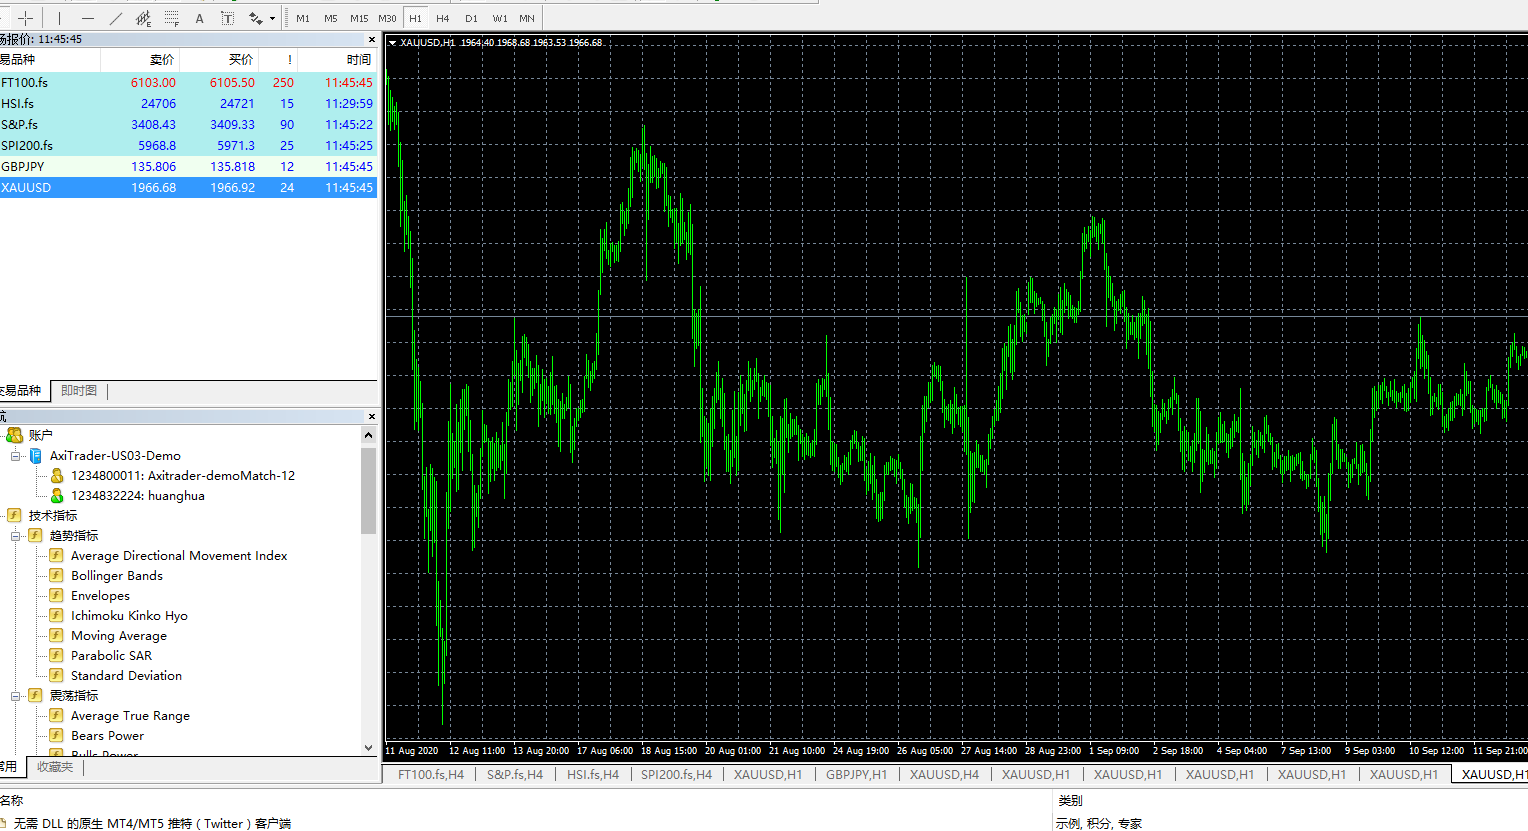Select the horizontal line drawing tool

[88, 18]
